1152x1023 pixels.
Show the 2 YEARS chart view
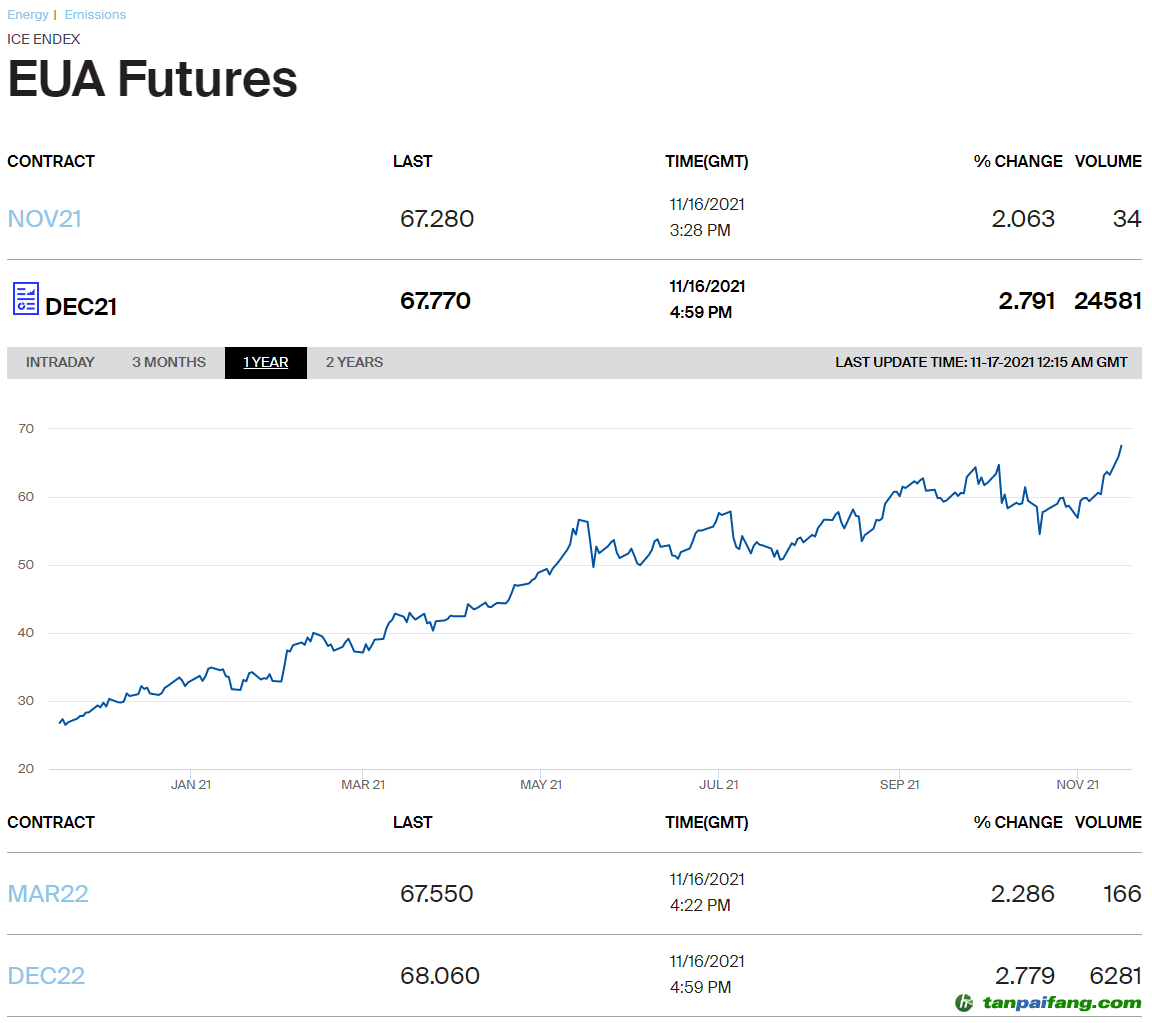point(354,363)
